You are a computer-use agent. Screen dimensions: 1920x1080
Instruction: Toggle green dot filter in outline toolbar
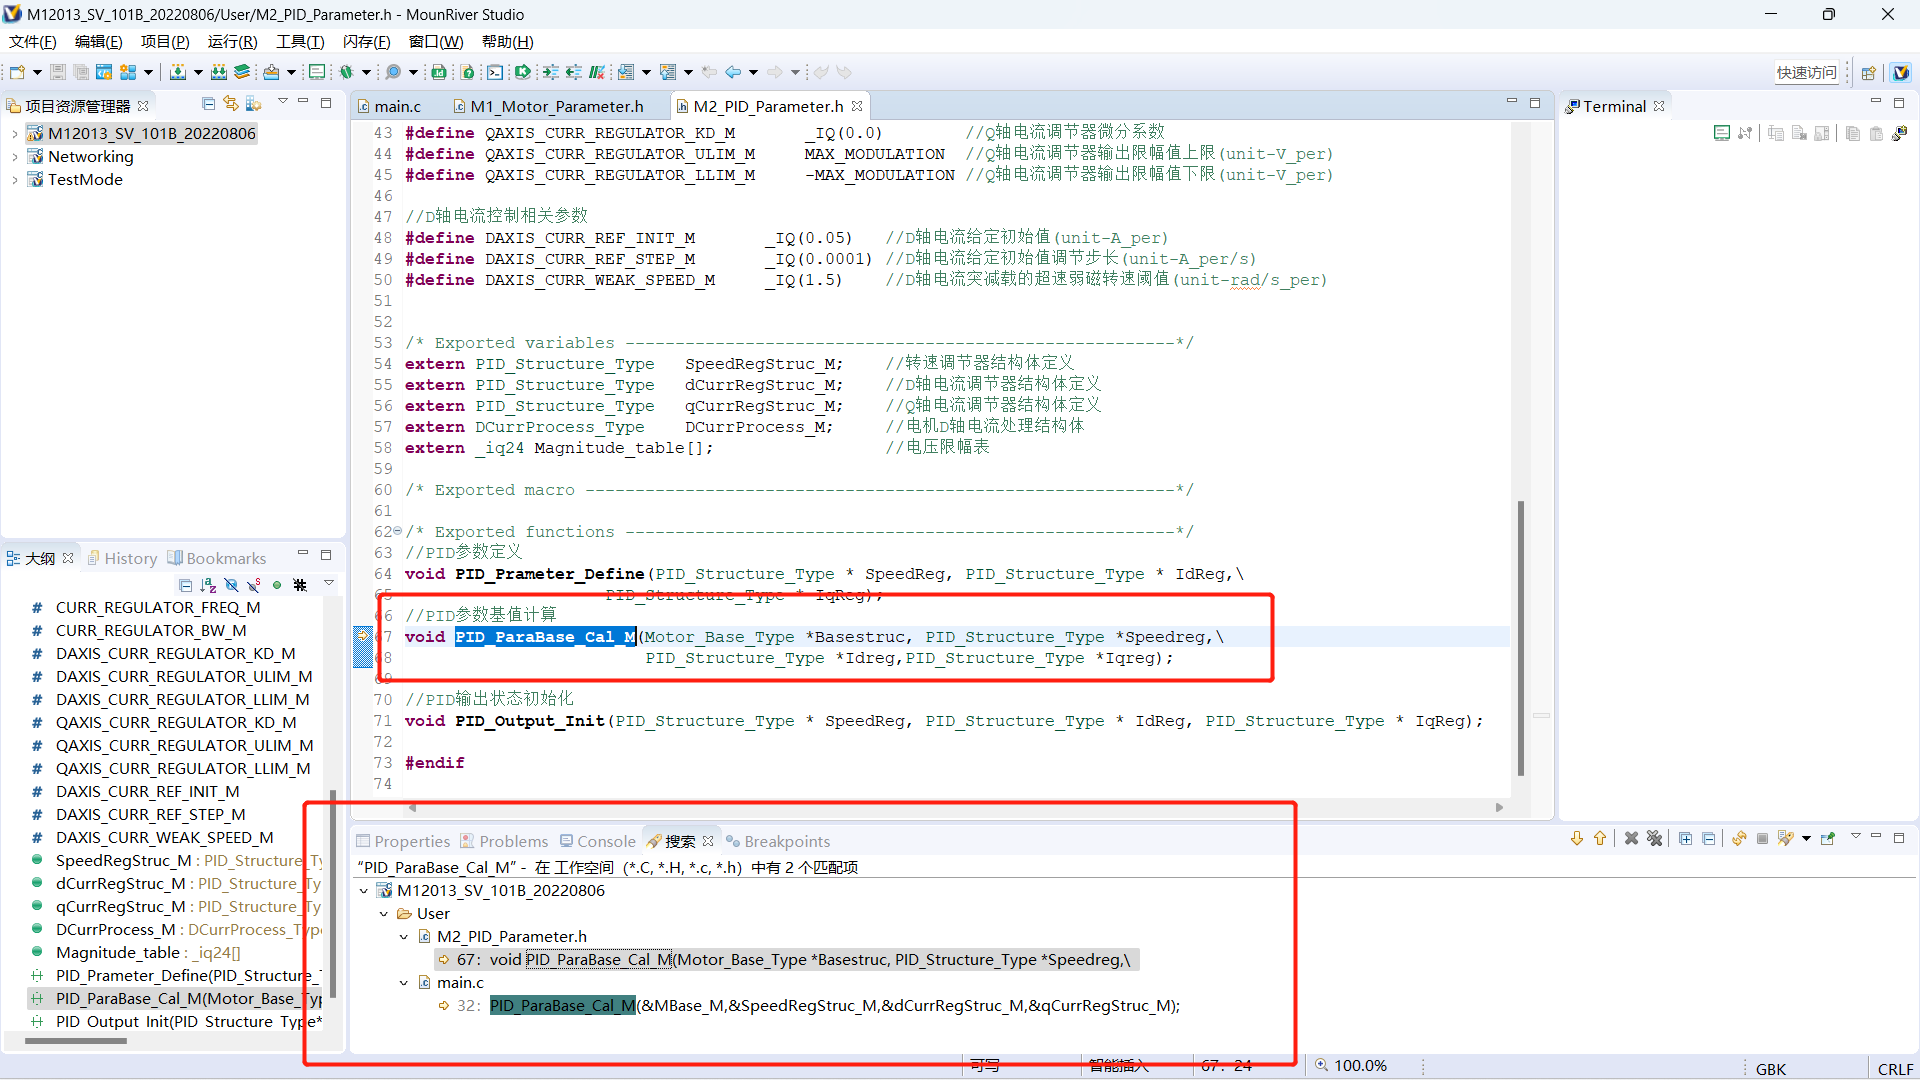tap(277, 585)
